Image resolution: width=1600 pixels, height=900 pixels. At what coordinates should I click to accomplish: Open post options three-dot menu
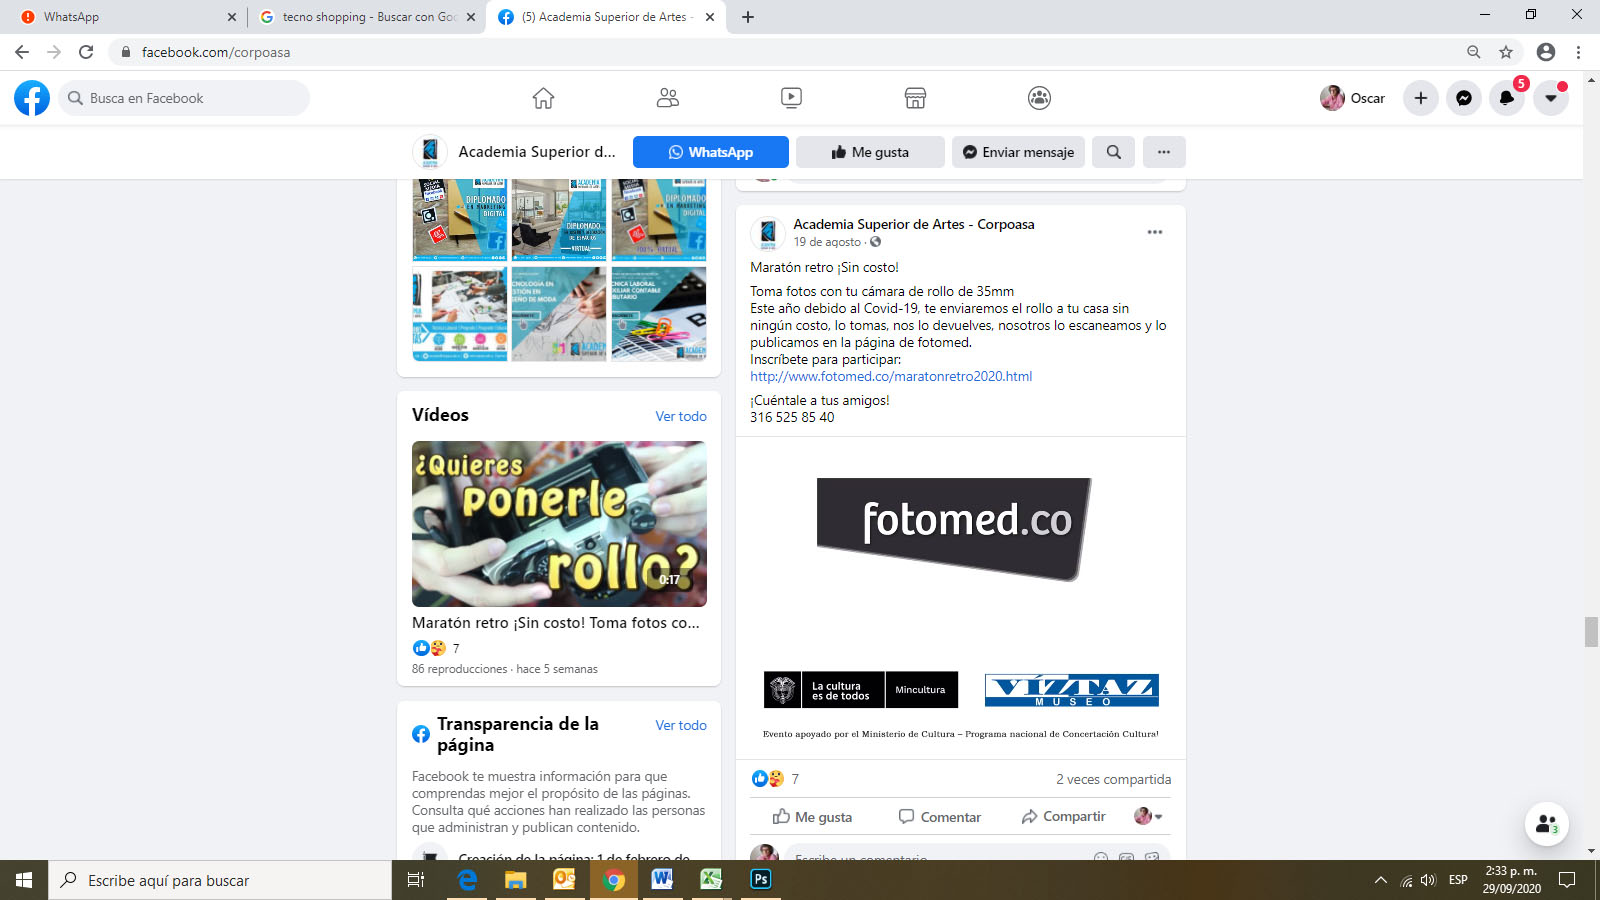coord(1155,232)
